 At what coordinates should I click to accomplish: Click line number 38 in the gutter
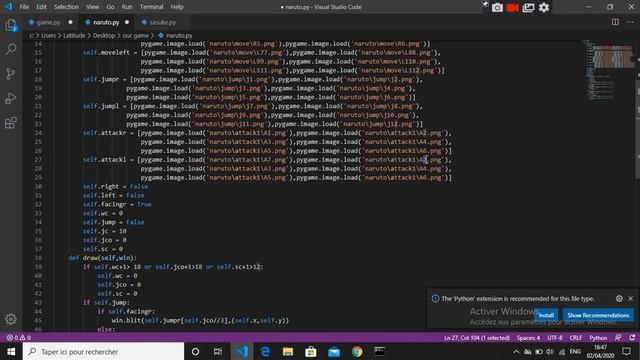click(38, 258)
